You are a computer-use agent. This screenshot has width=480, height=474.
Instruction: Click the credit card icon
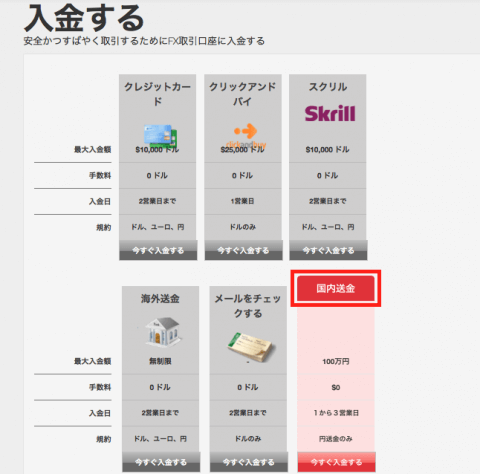point(161,136)
